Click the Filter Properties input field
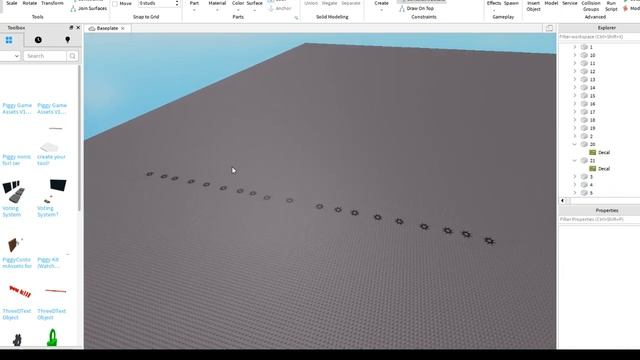This screenshot has height=360, width=640. click(x=598, y=220)
